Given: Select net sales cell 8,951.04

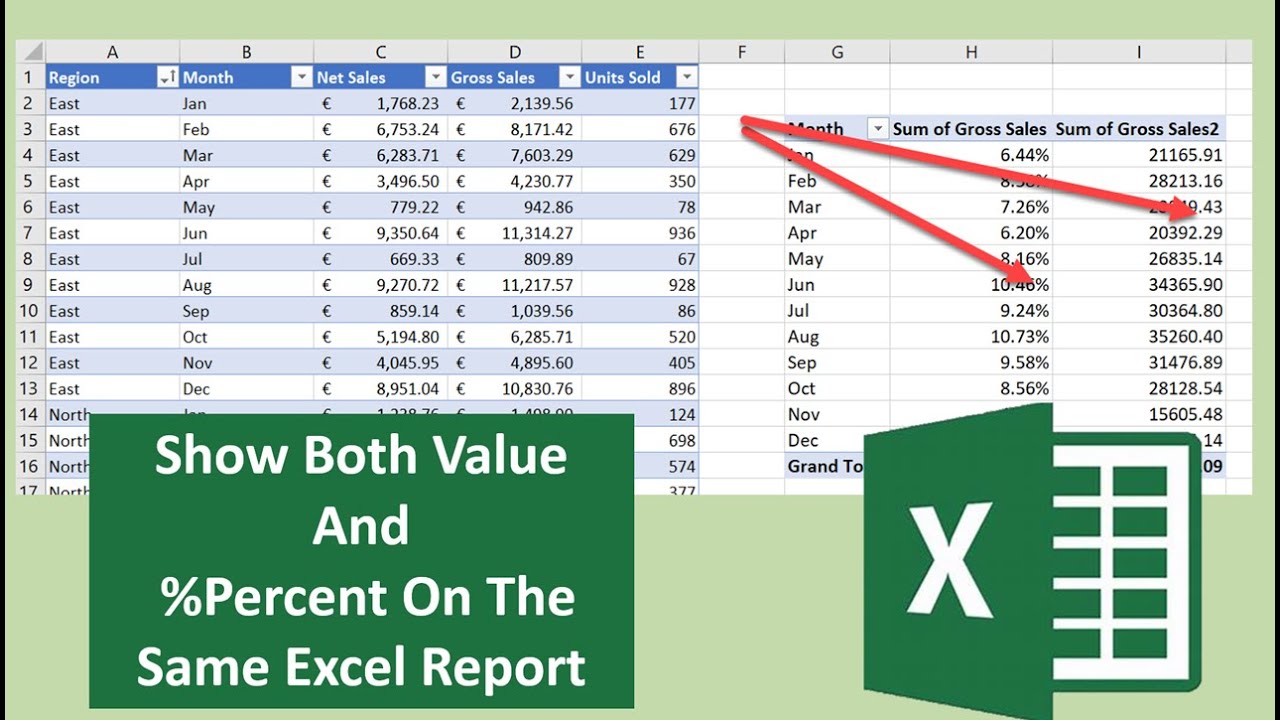Looking at the screenshot, I should [x=381, y=389].
